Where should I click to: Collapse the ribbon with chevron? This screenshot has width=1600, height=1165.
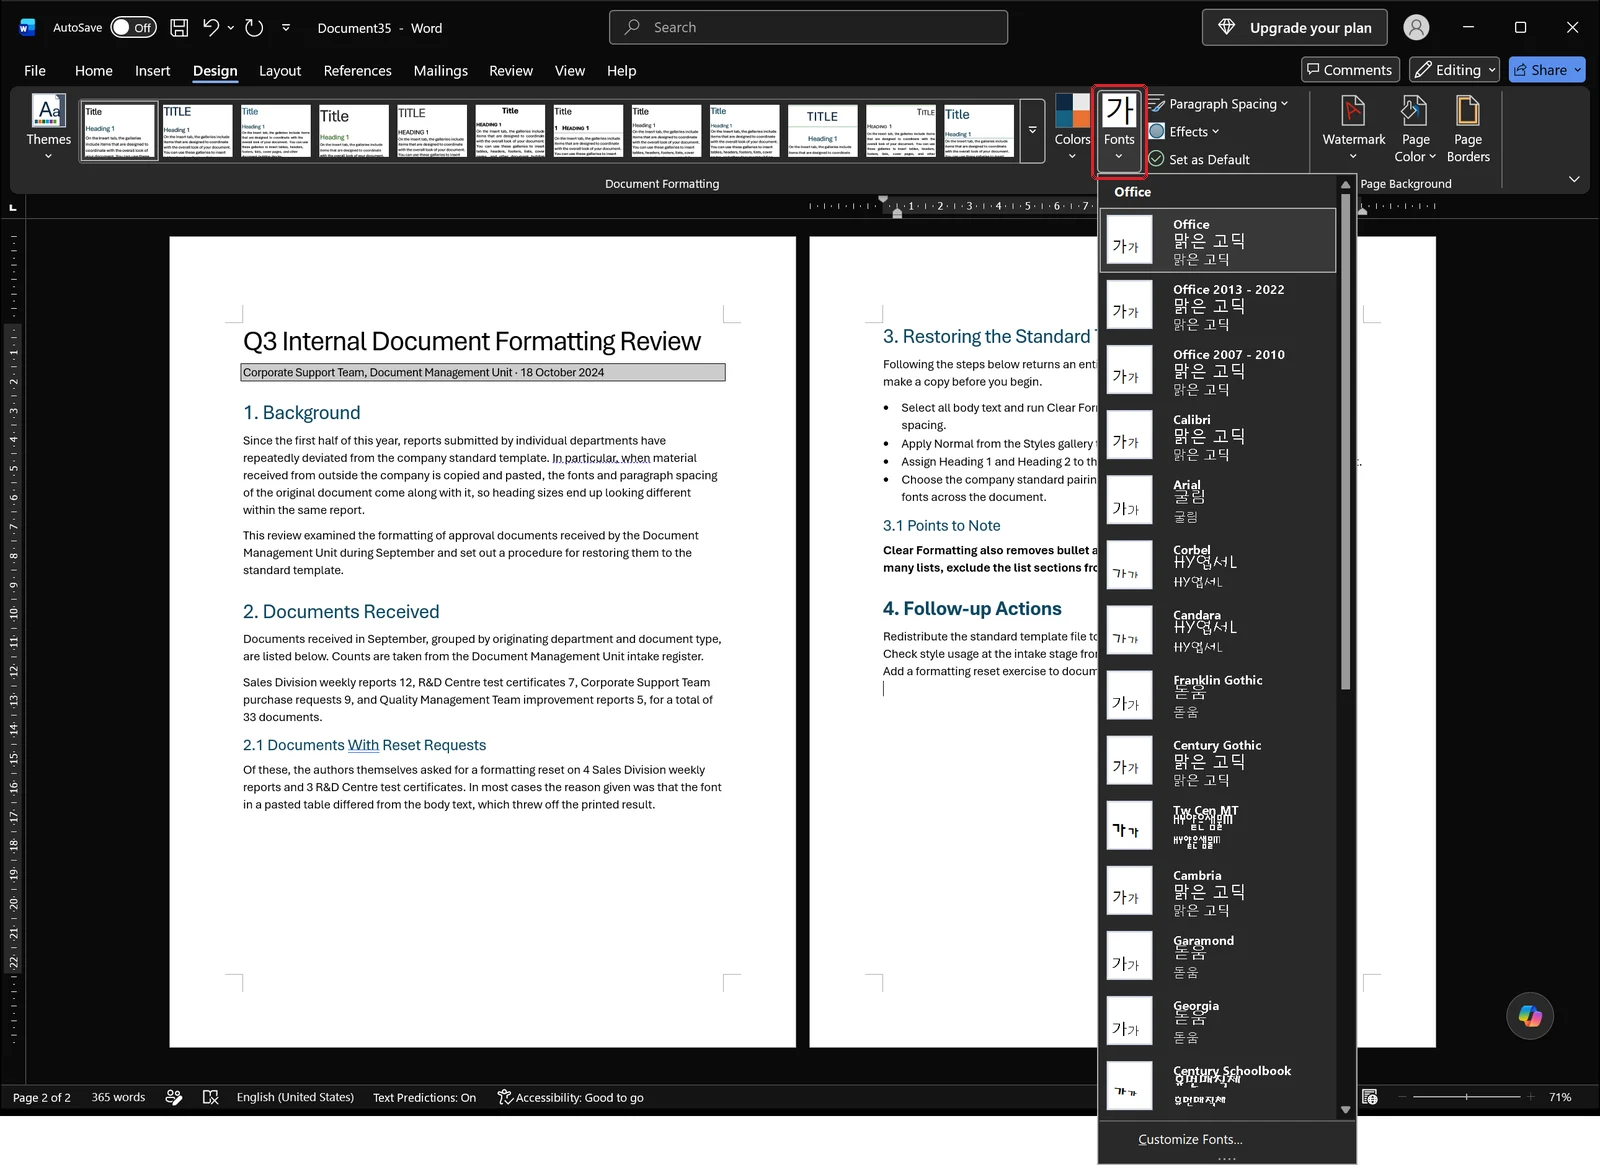pos(1574,179)
